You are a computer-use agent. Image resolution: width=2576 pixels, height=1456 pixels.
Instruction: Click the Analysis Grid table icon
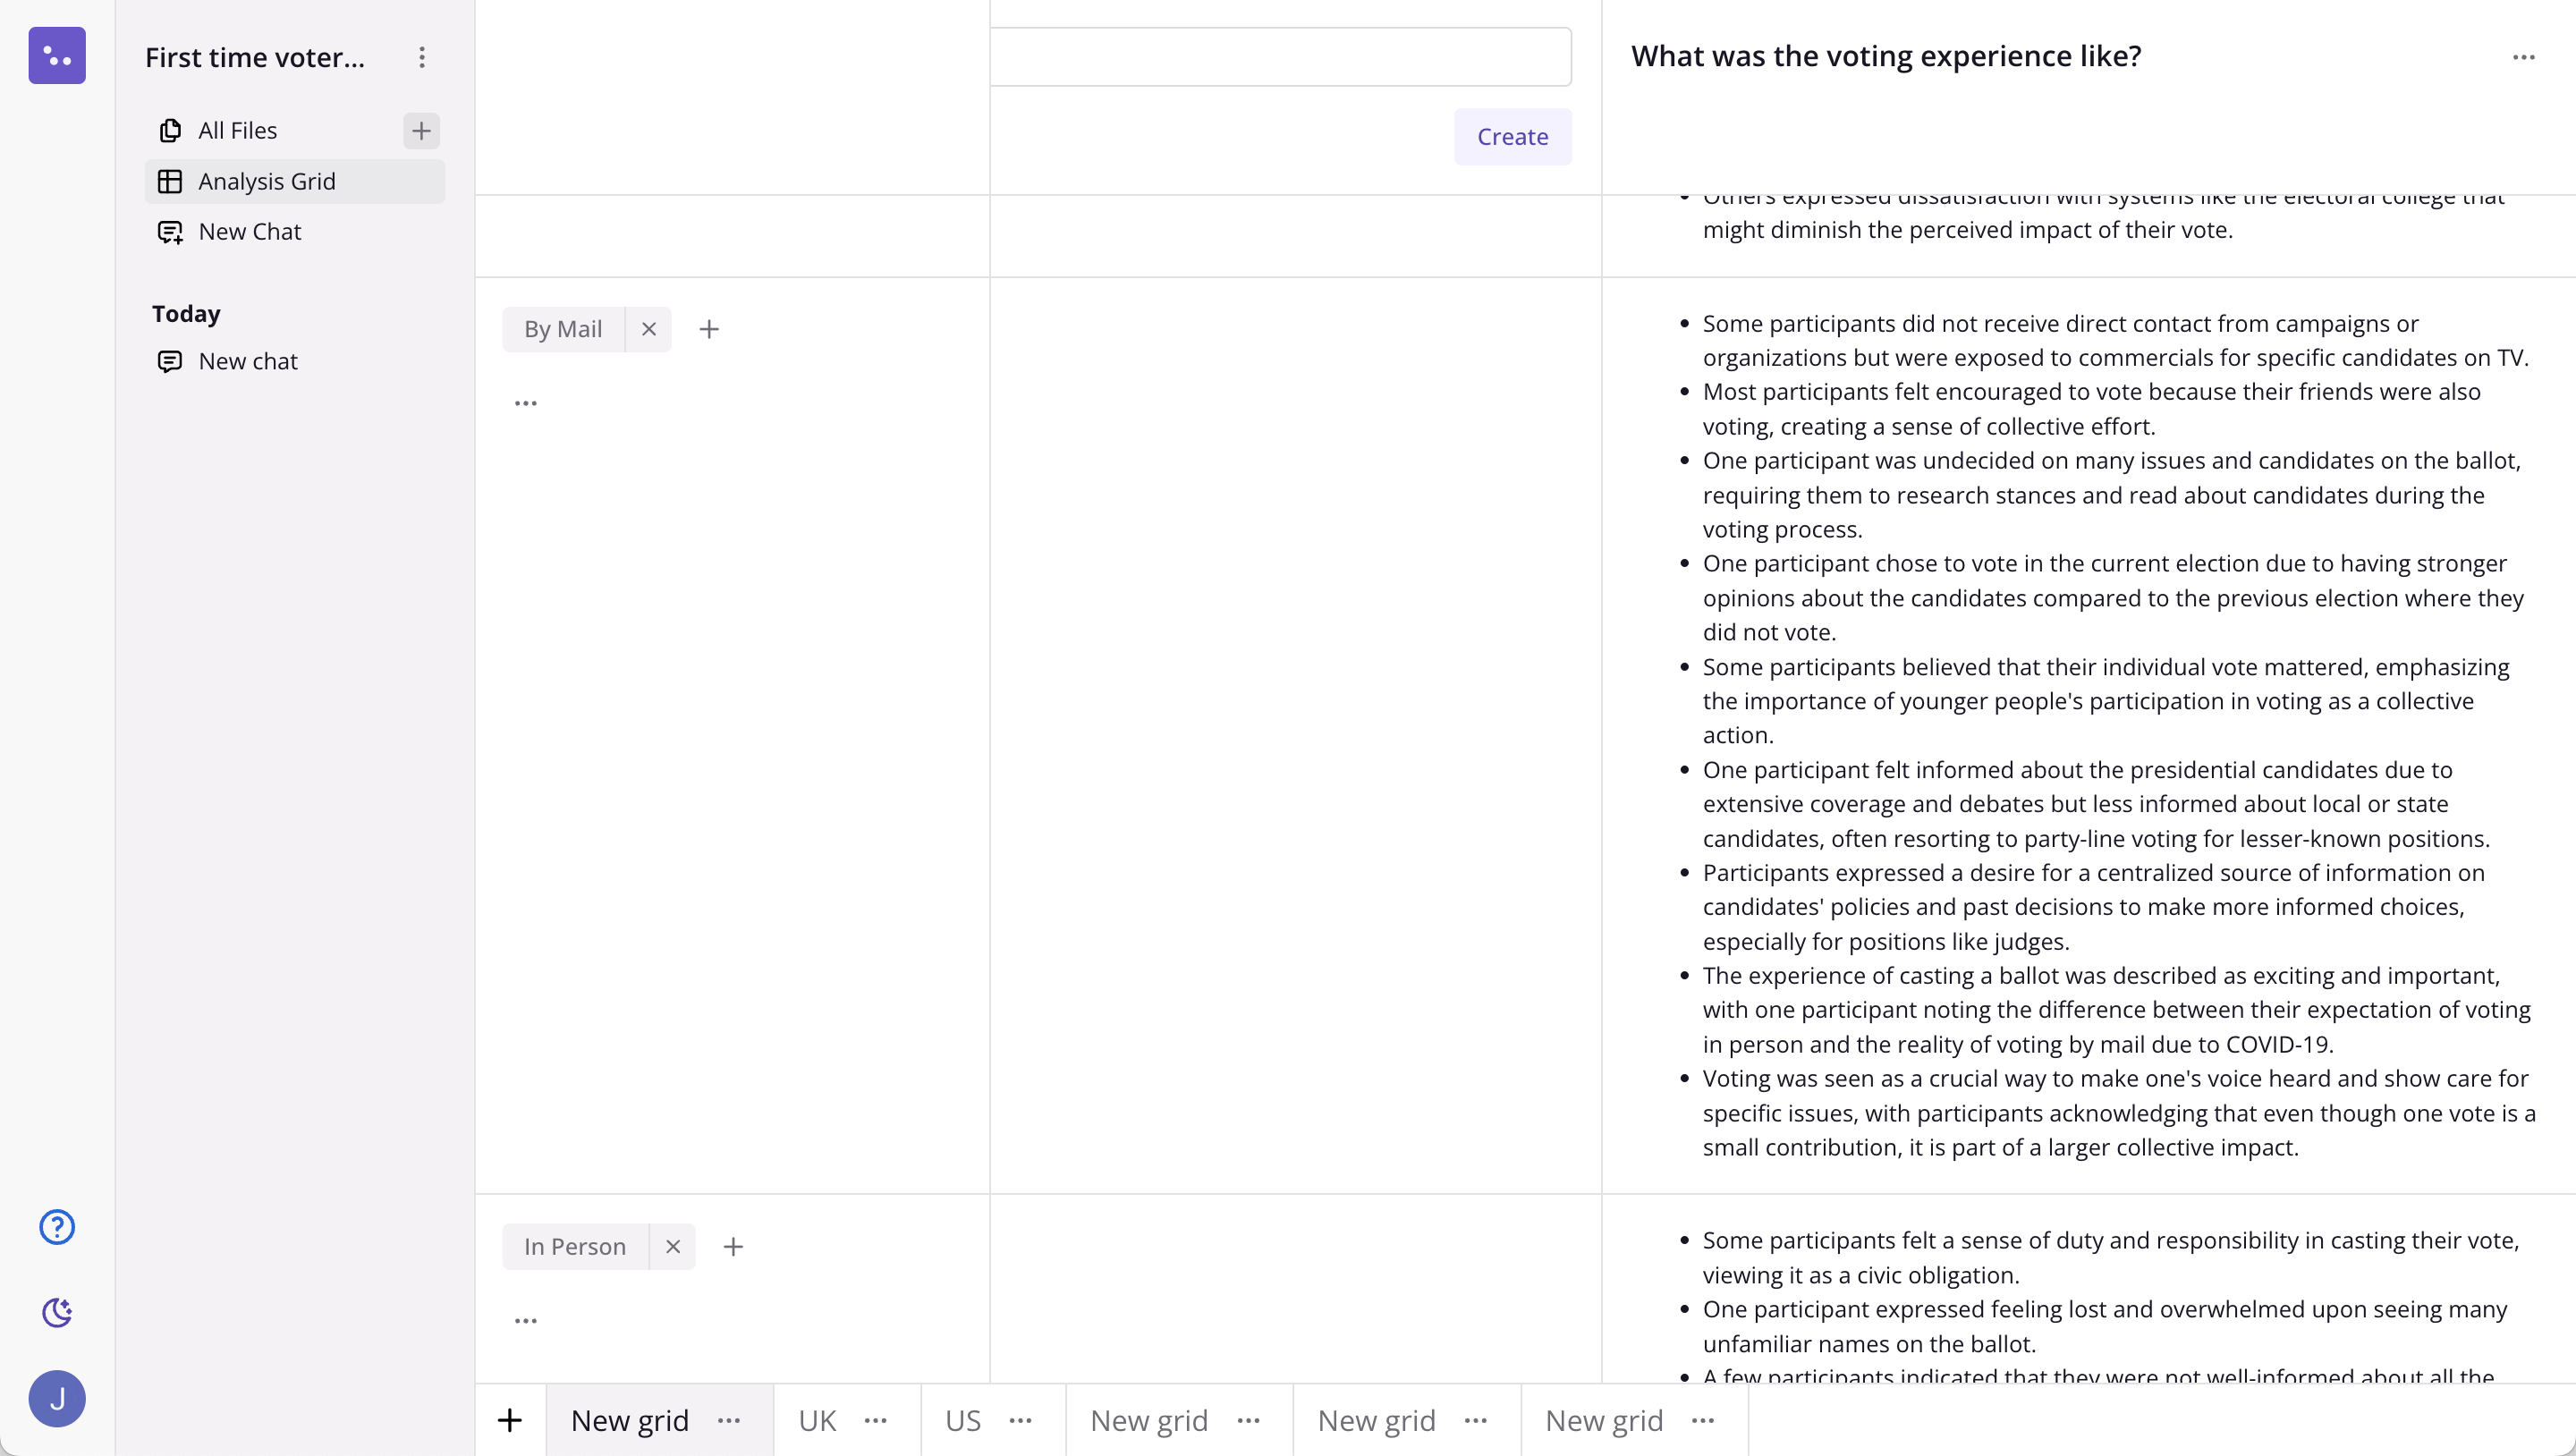click(x=170, y=182)
